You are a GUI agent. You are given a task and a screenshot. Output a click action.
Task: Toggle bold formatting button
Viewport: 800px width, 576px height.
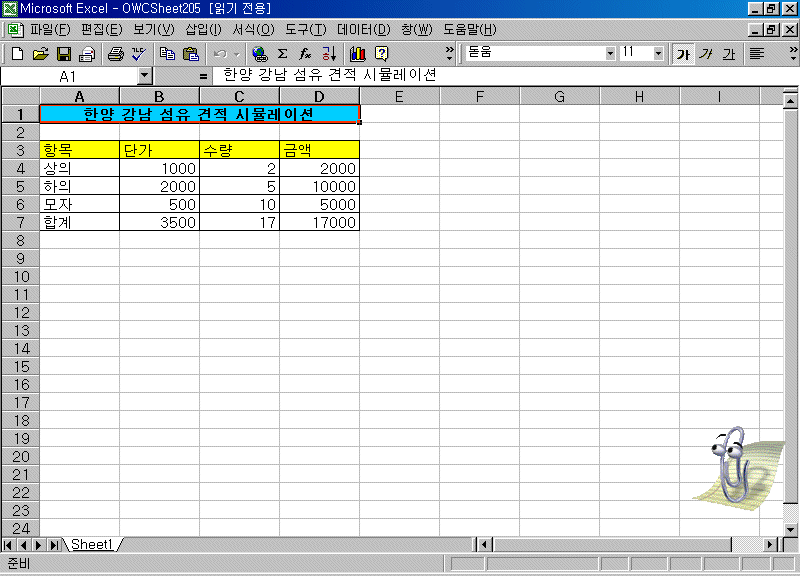pos(683,53)
